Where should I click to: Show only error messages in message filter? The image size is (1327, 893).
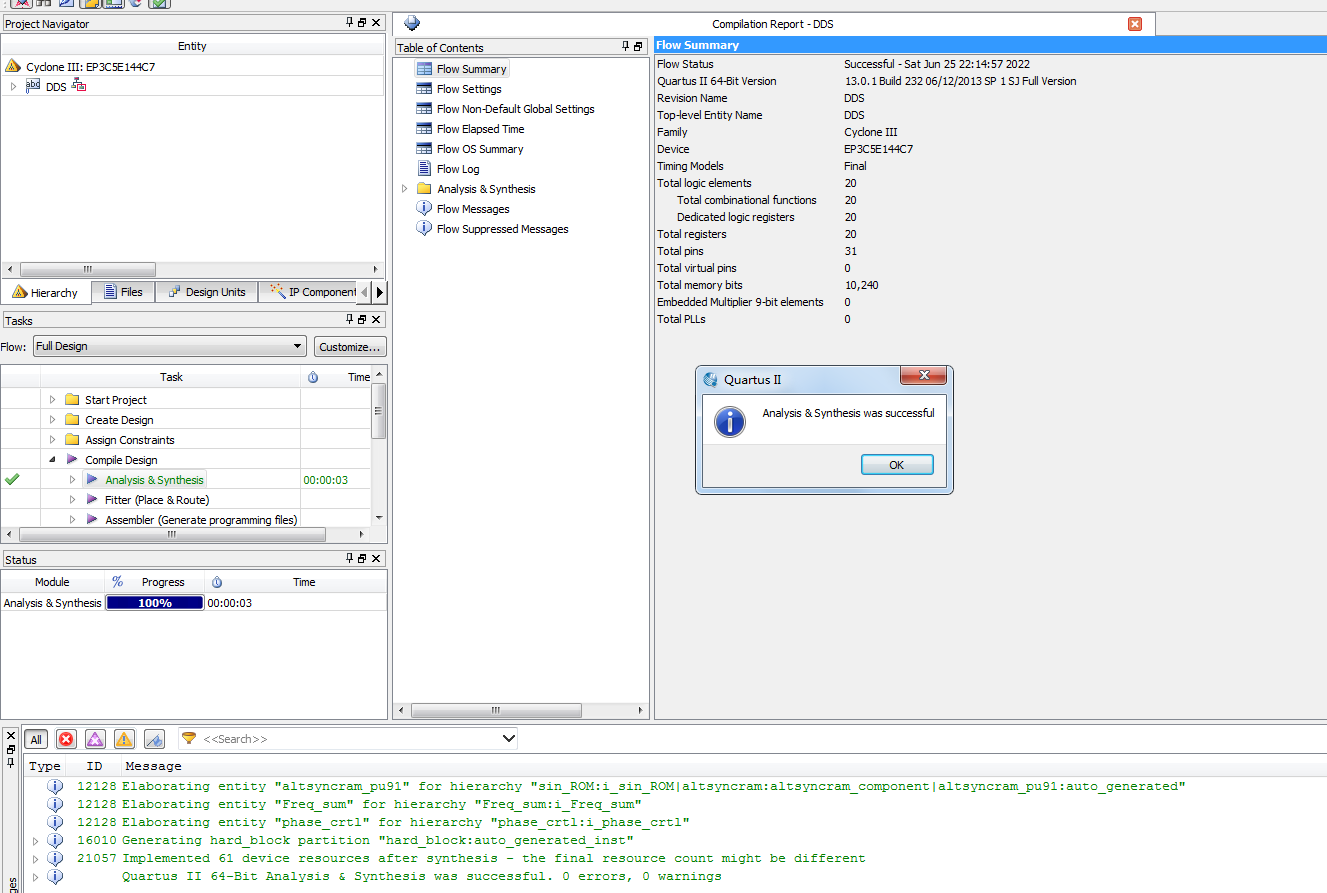[66, 739]
